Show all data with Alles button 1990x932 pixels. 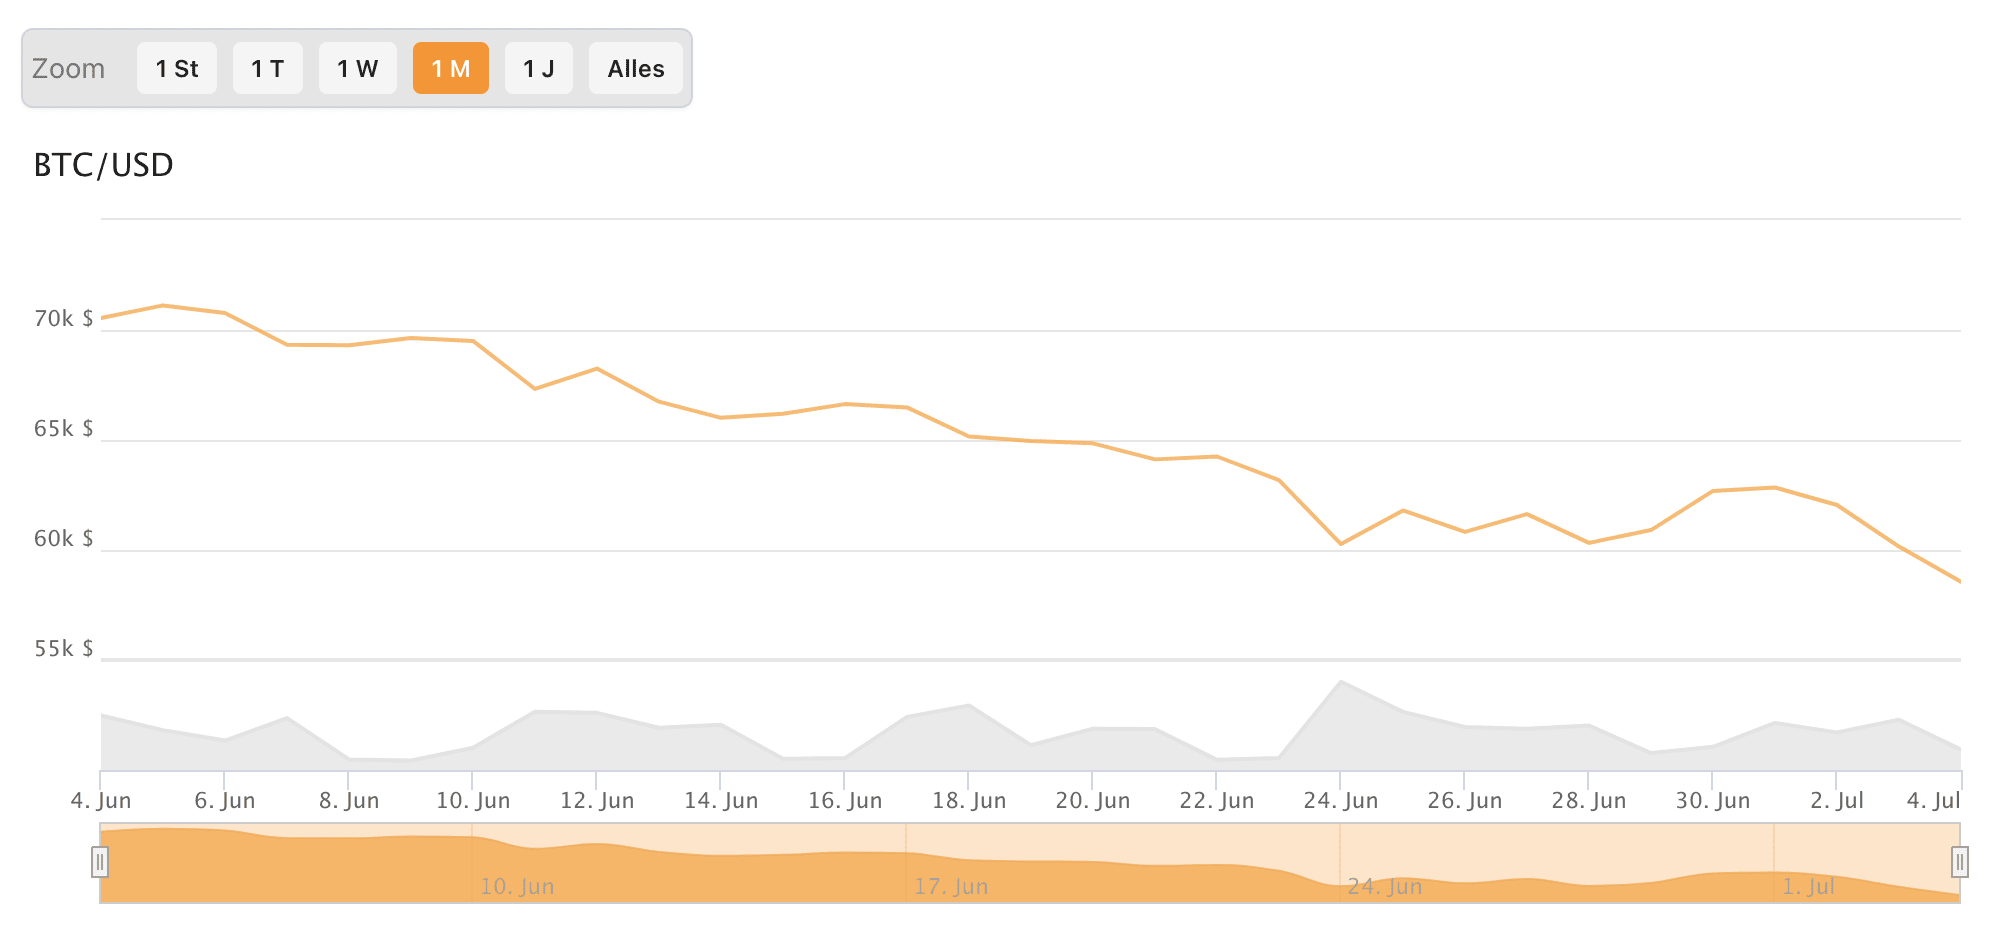pyautogui.click(x=636, y=68)
